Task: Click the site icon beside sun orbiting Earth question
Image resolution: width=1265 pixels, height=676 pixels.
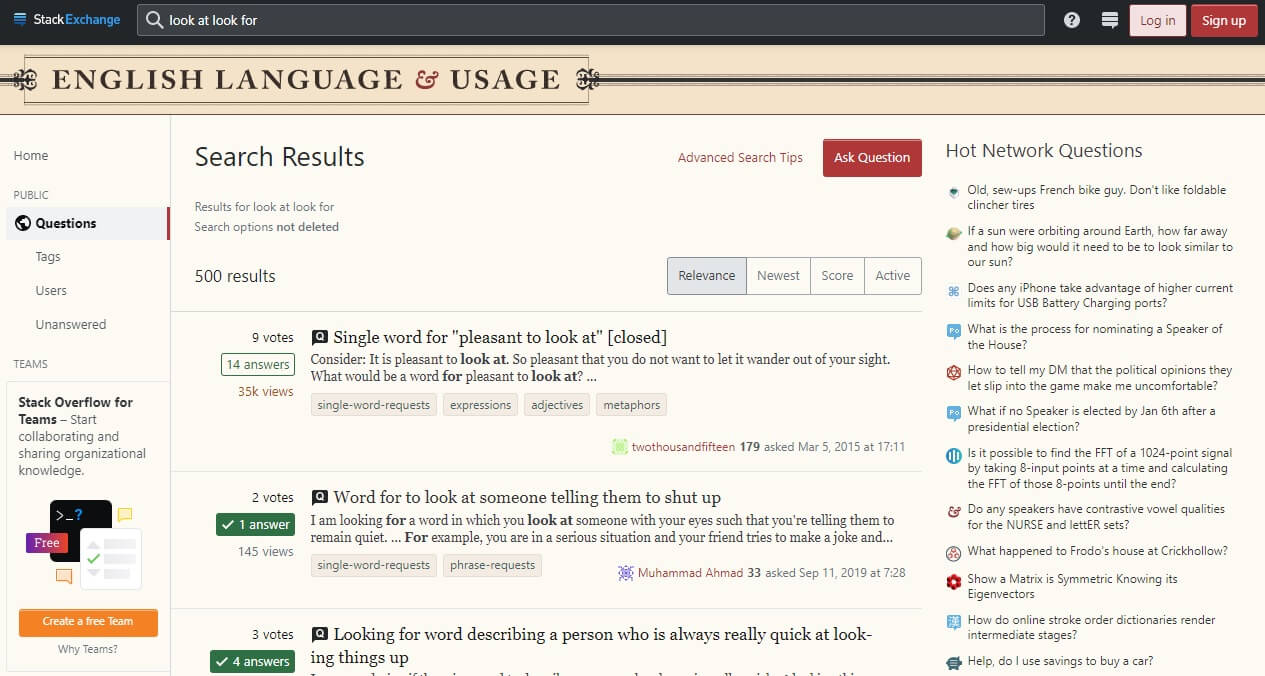Action: point(954,233)
